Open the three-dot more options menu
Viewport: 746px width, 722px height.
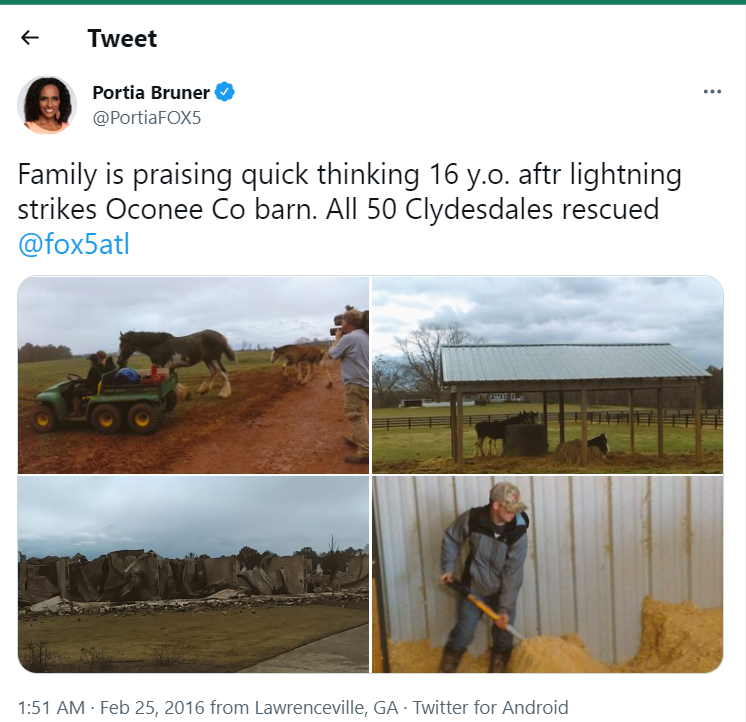[x=712, y=91]
